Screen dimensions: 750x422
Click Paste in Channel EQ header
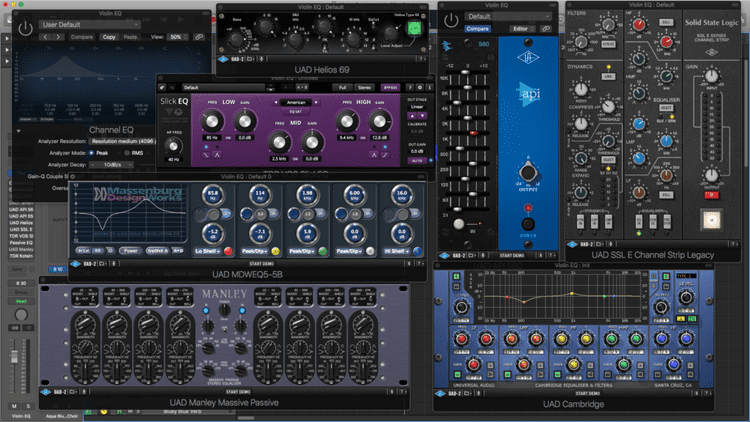point(130,37)
